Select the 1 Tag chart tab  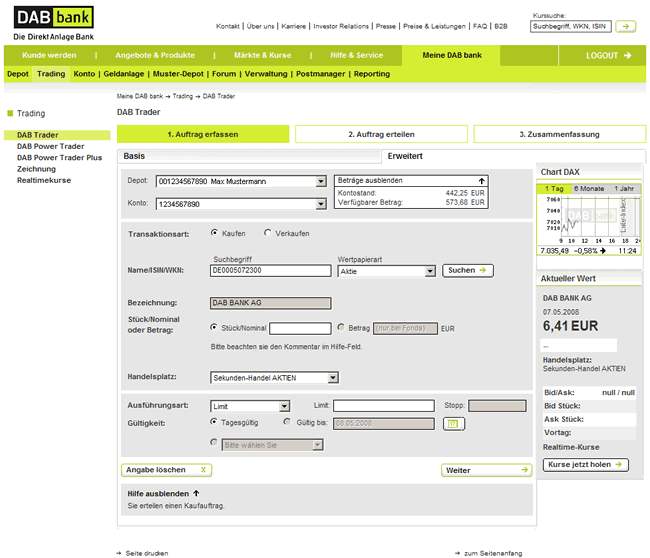554,189
